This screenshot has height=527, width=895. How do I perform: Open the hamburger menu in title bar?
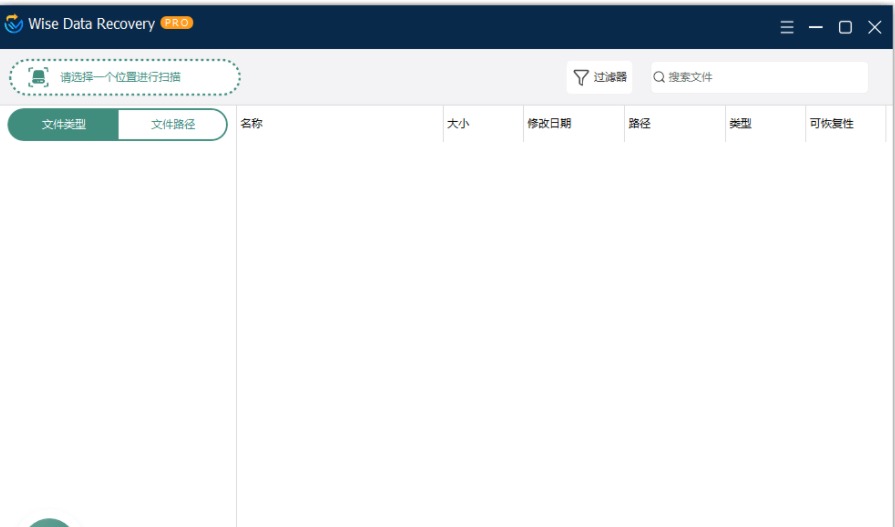[787, 27]
